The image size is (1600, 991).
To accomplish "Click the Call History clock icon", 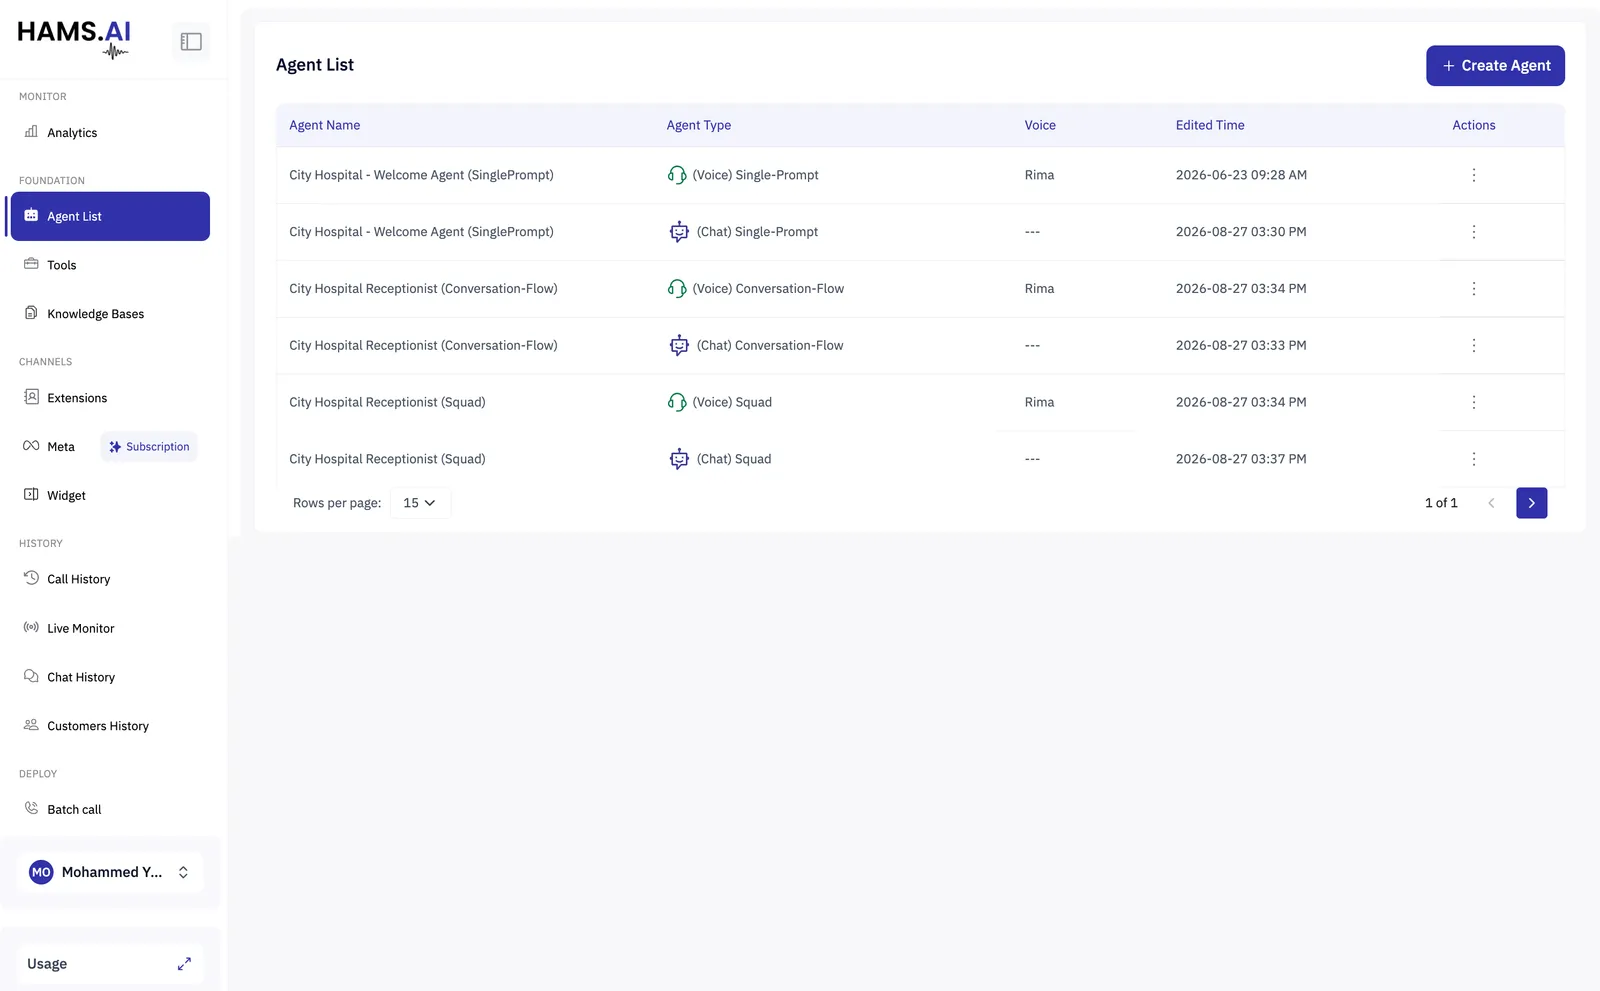I will (31, 578).
